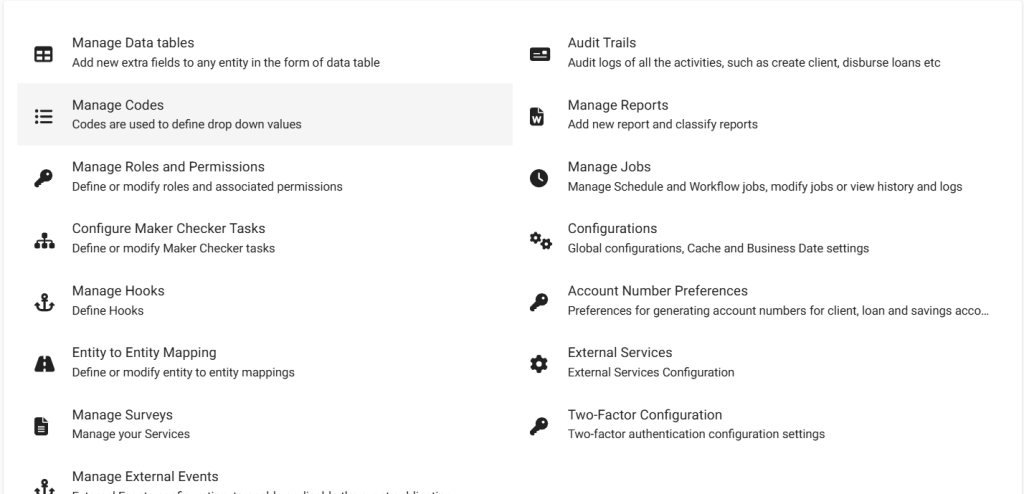Viewport: 1024px width, 494px height.
Task: Click the list icon next to Manage Codes
Action: click(x=44, y=116)
